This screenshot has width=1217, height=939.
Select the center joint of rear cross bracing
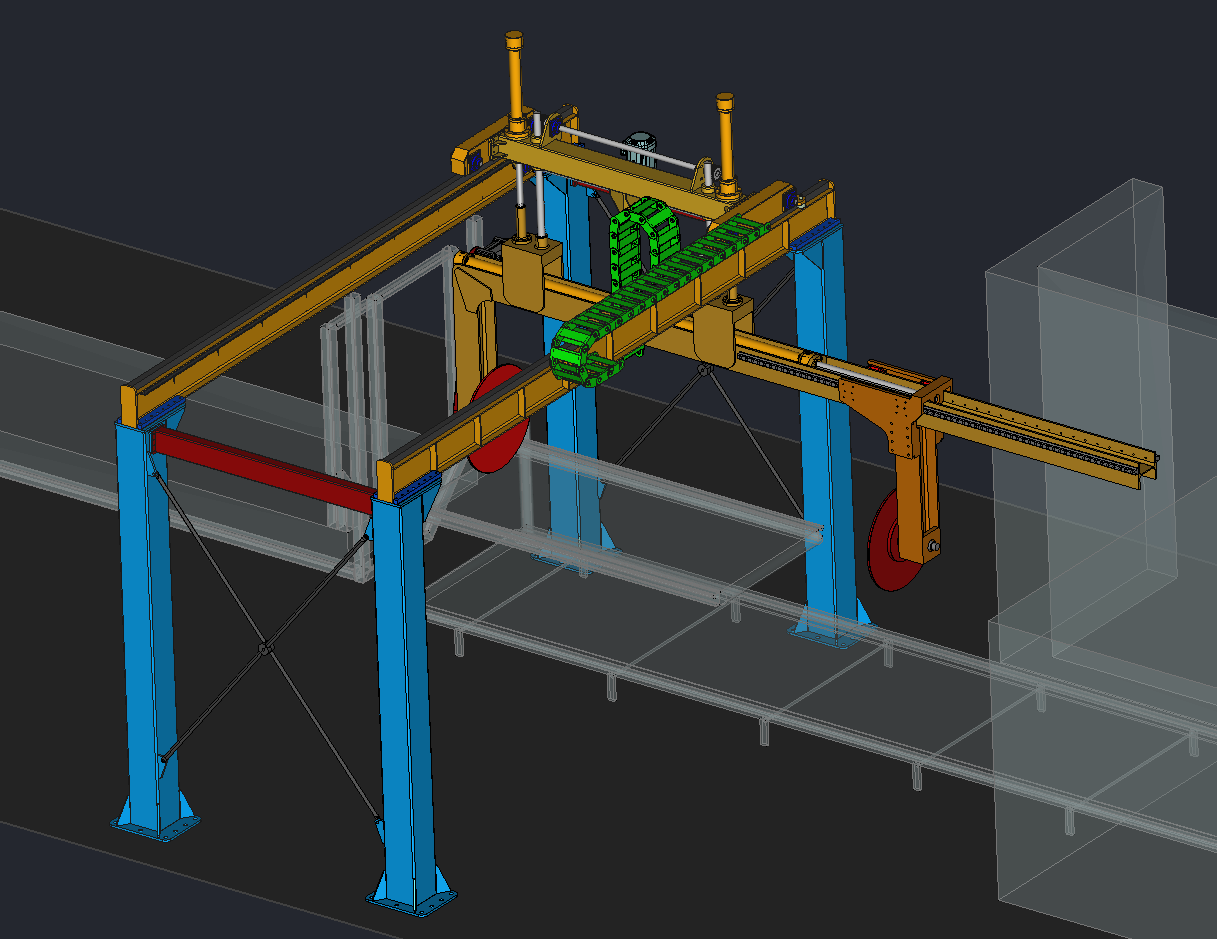[x=704, y=372]
